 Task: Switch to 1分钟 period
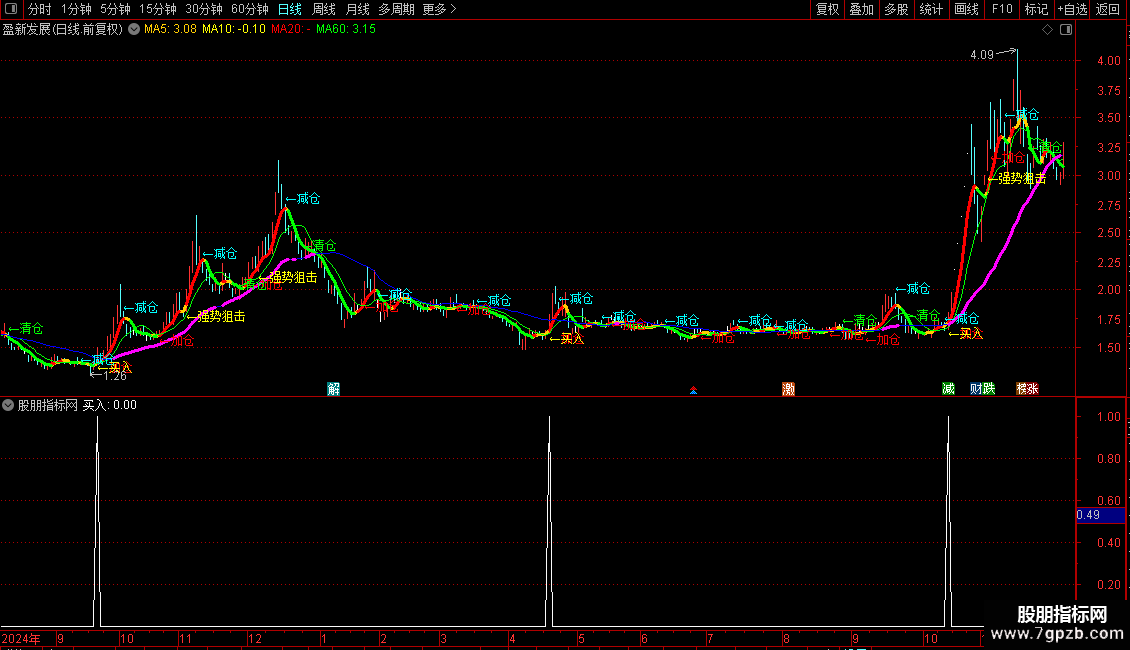click(76, 9)
